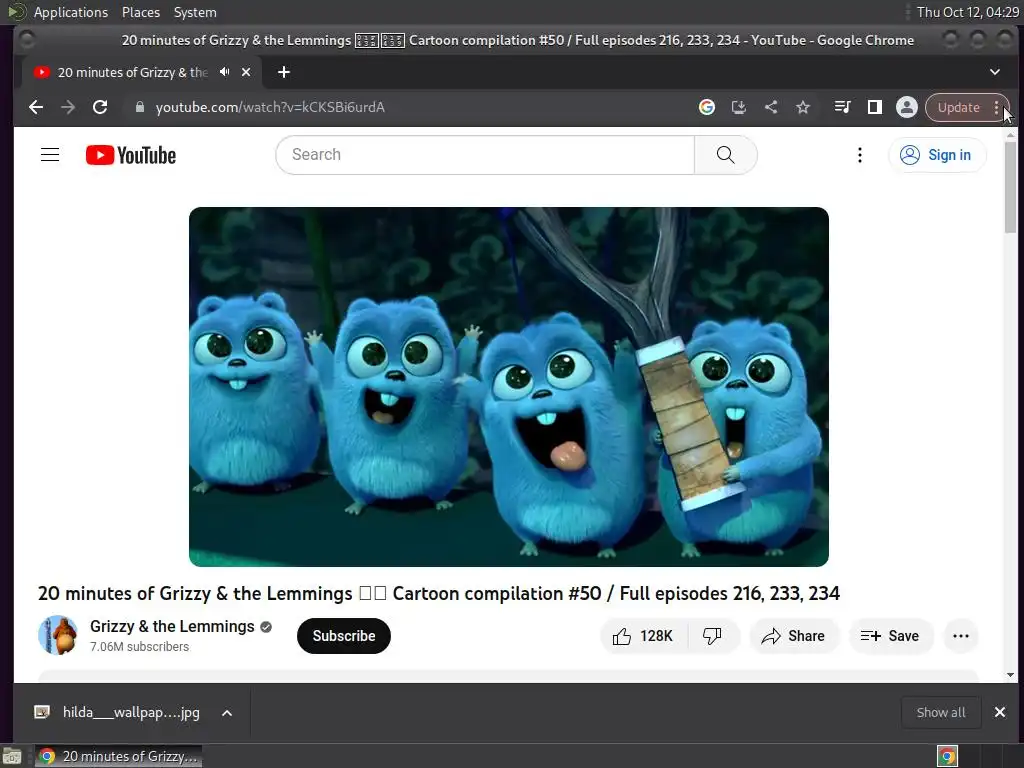
Task: Click Chrome taskbar entry 20 minutes of Grizzy
Action: click(x=118, y=756)
